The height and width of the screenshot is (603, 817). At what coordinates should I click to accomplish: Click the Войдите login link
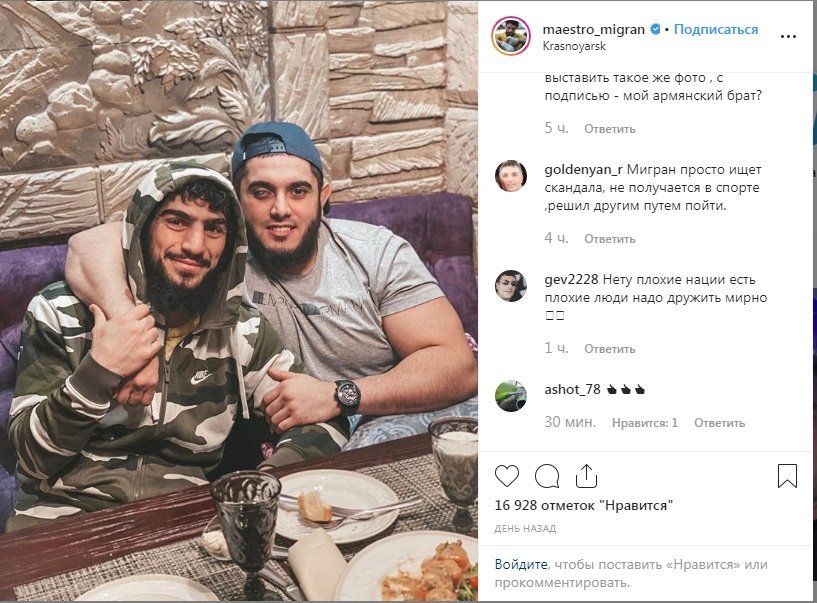[521, 564]
